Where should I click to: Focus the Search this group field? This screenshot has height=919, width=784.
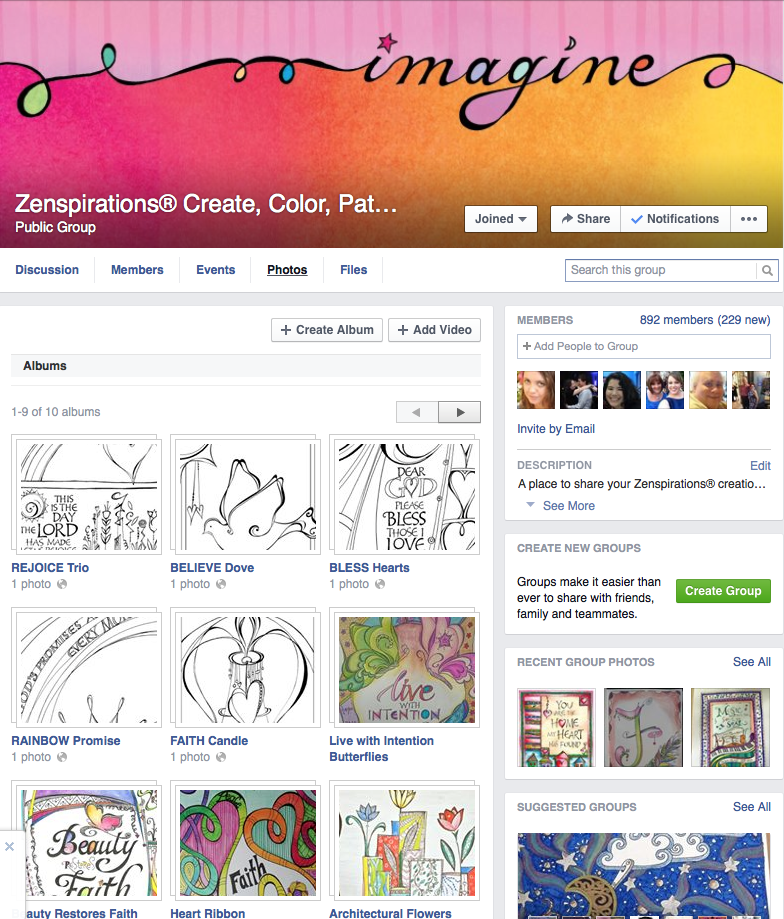pyautogui.click(x=661, y=270)
